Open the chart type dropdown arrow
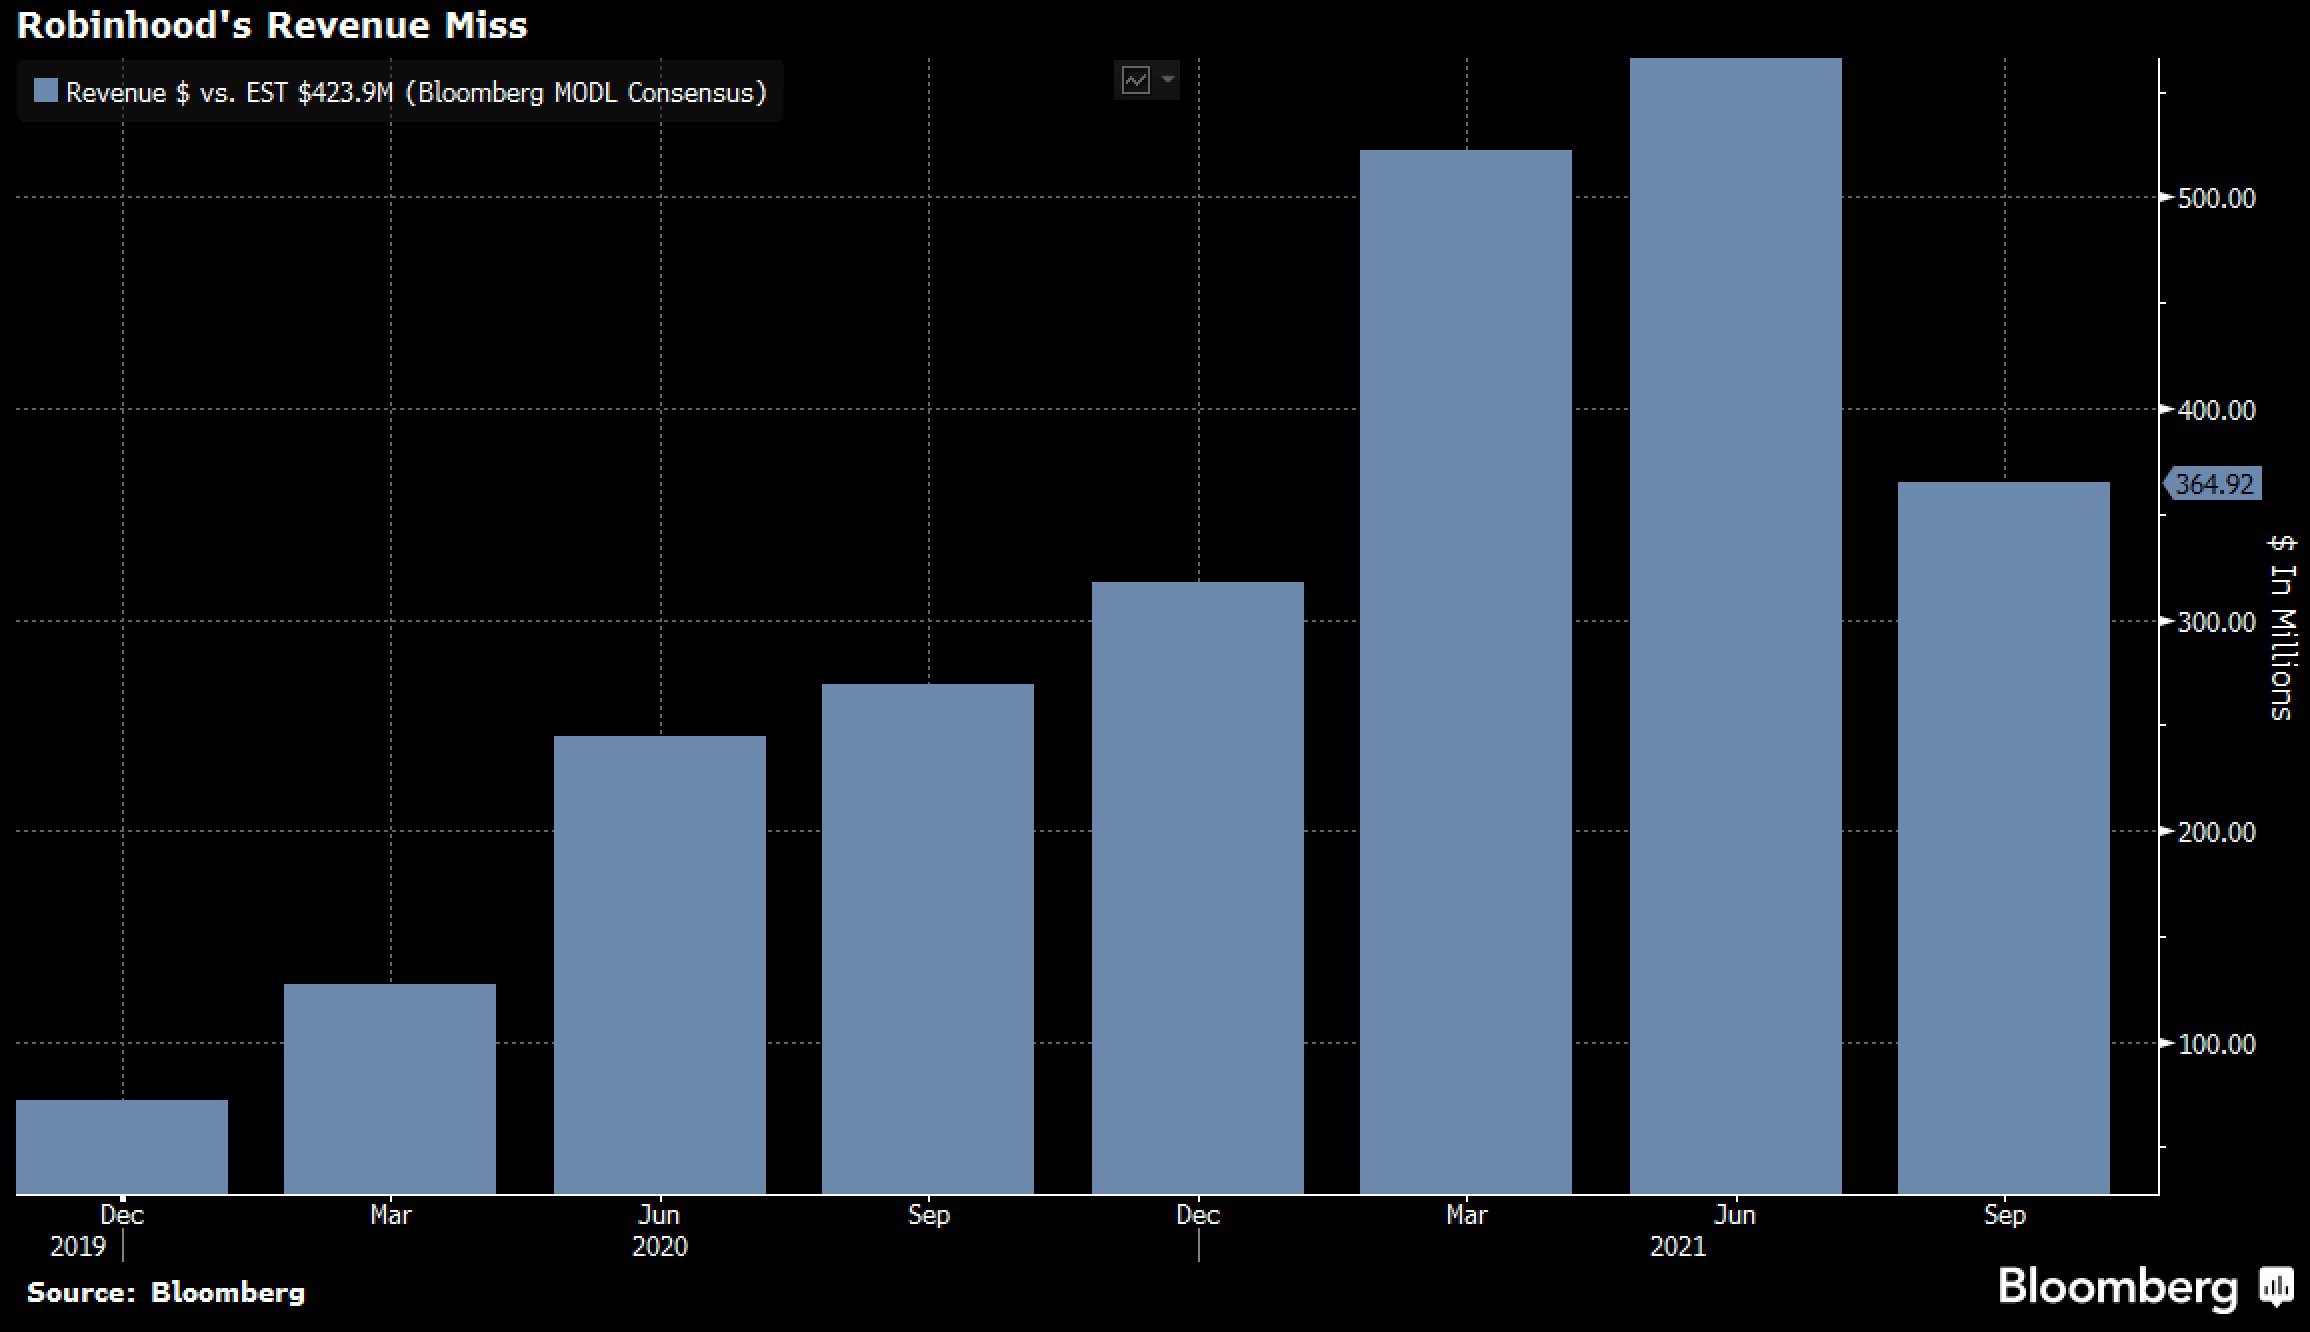The image size is (2310, 1332). [1168, 79]
